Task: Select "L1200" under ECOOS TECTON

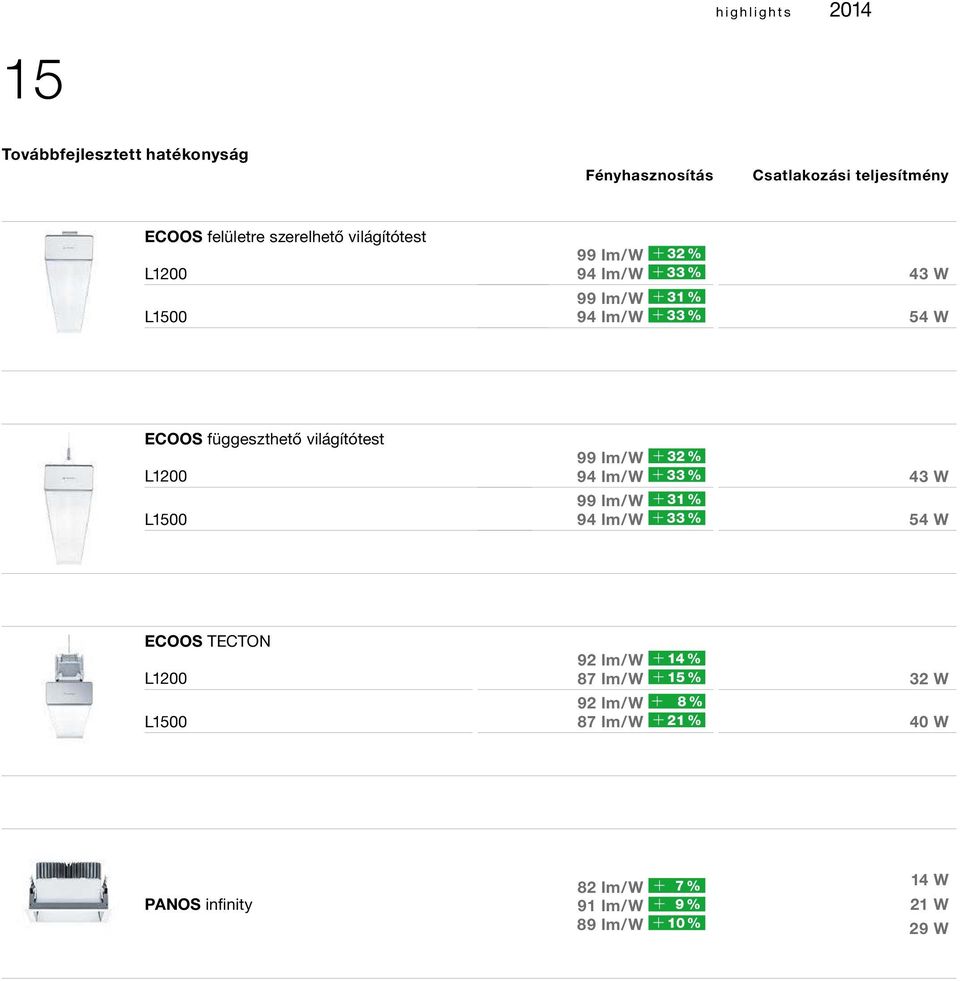Action: pos(166,679)
